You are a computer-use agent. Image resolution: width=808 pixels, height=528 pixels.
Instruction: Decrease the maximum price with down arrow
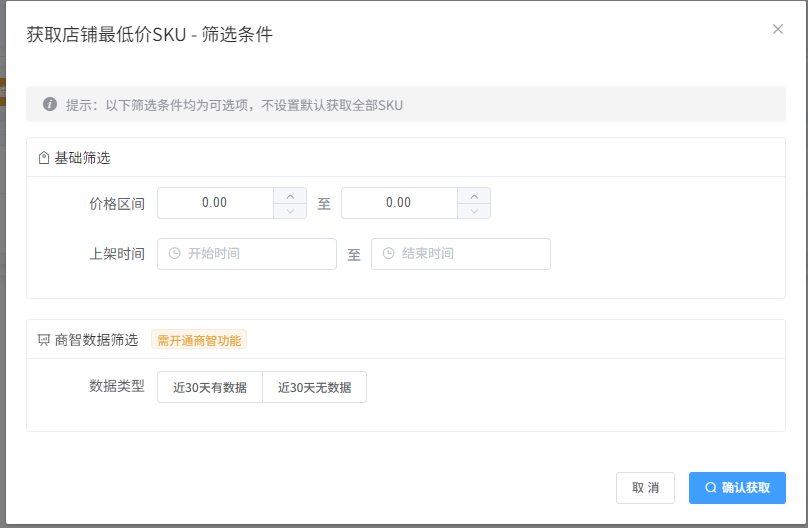(474, 211)
